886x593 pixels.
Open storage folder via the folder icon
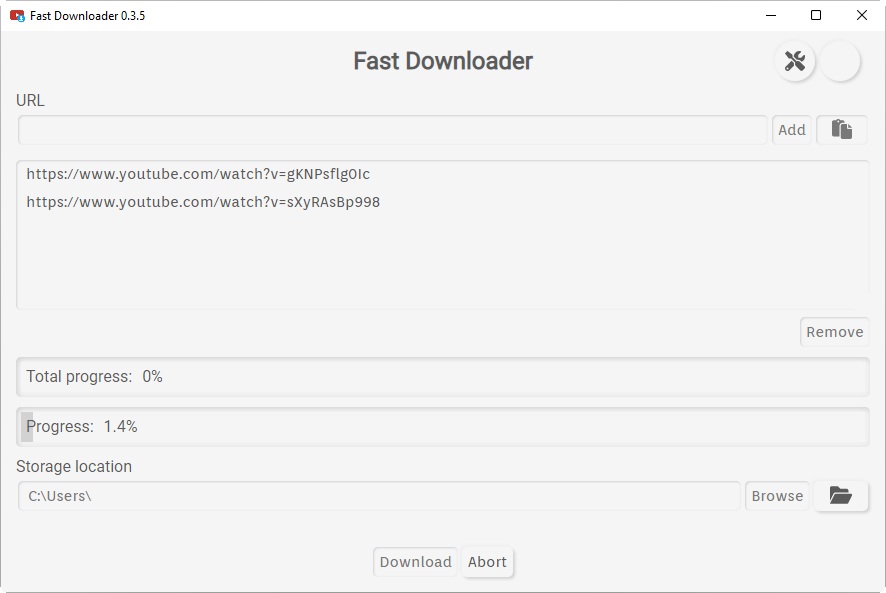tap(841, 496)
